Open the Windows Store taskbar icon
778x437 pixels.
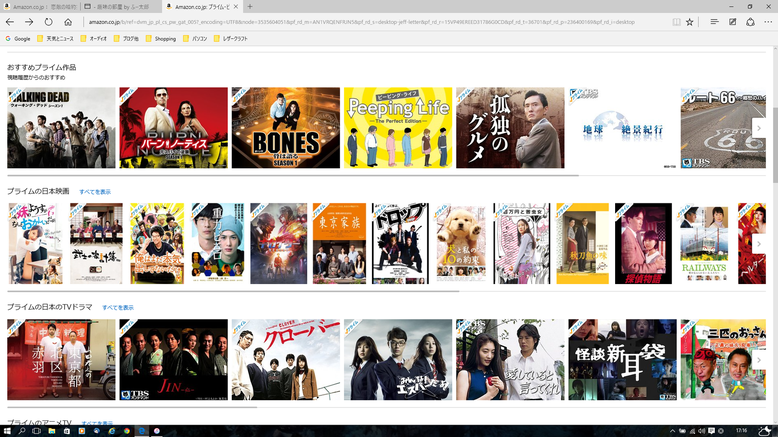[66, 431]
